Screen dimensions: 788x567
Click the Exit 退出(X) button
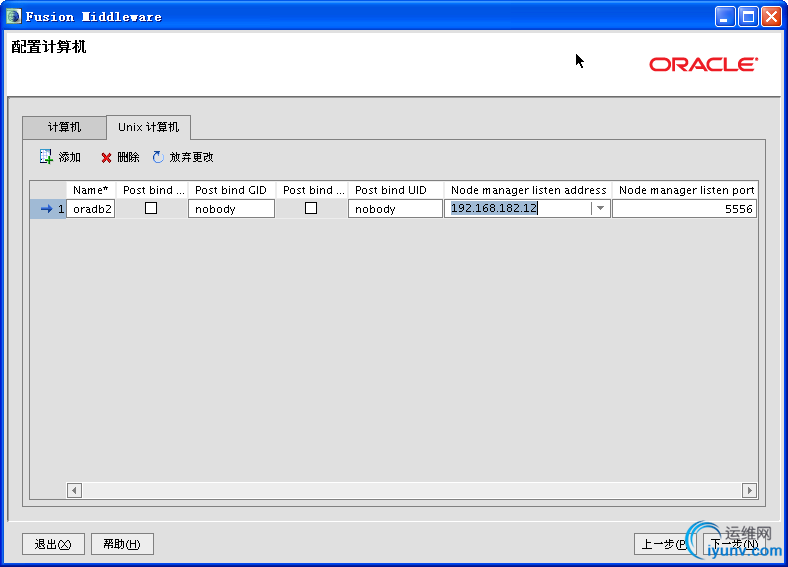(x=53, y=544)
